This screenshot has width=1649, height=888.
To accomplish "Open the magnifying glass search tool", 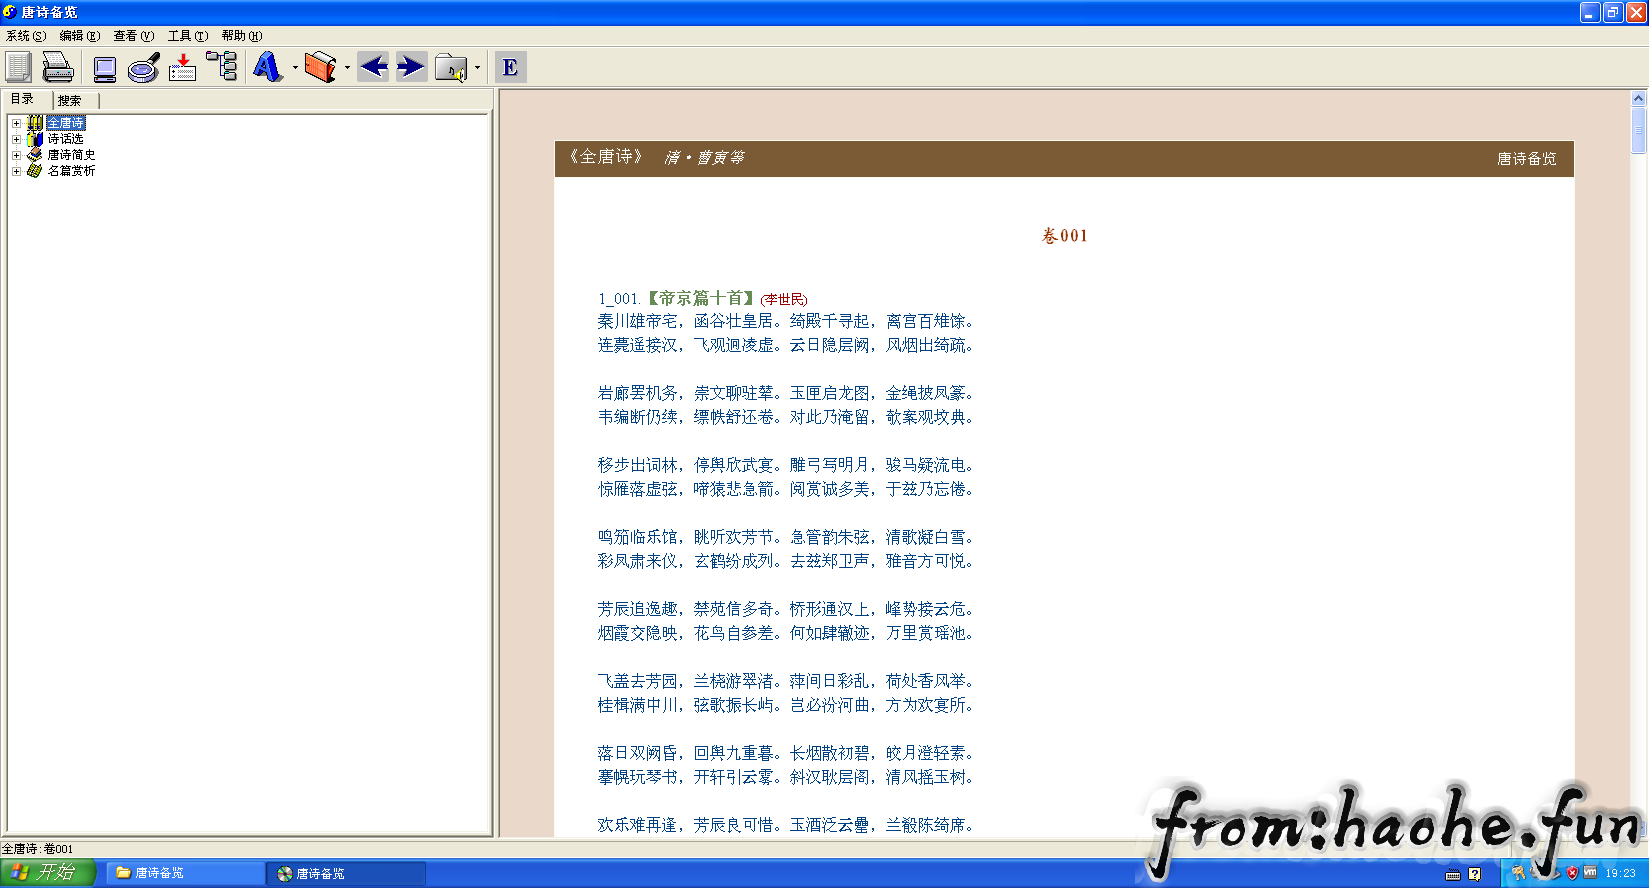I will tap(144, 67).
